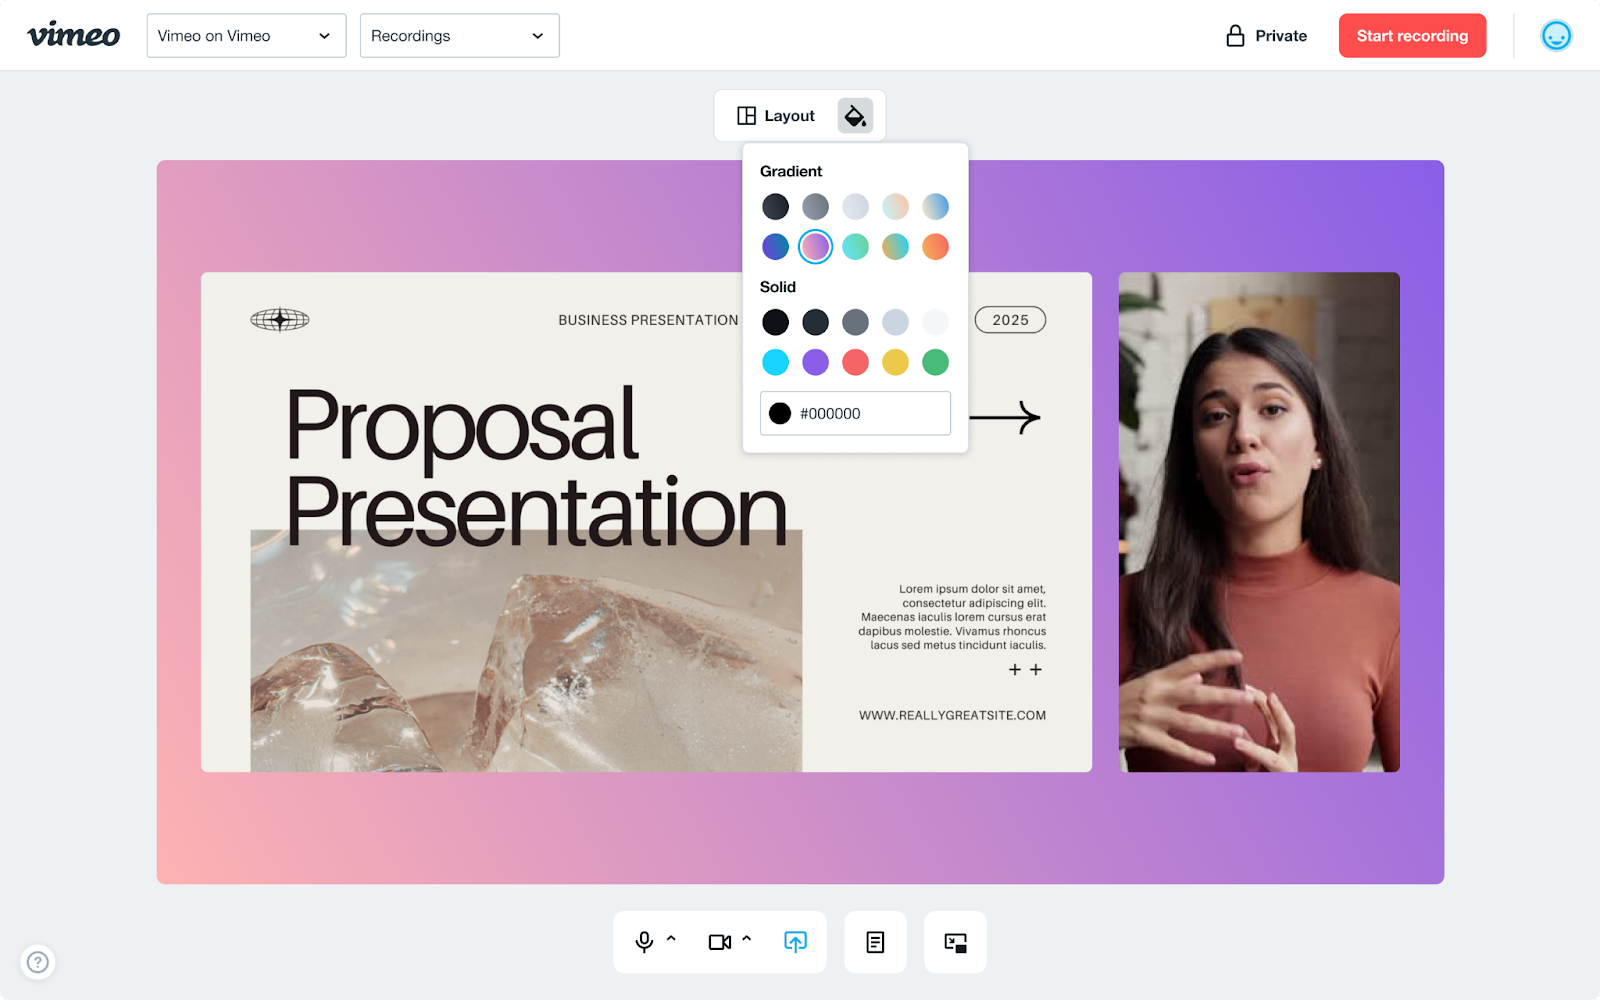Image resolution: width=1600 pixels, height=1000 pixels.
Task: Toggle the microphone
Action: pyautogui.click(x=644, y=942)
